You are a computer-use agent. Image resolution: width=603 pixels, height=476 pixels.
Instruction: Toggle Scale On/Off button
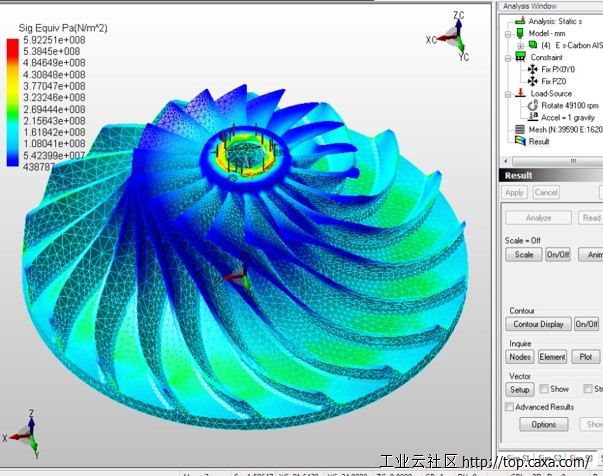[x=558, y=255]
